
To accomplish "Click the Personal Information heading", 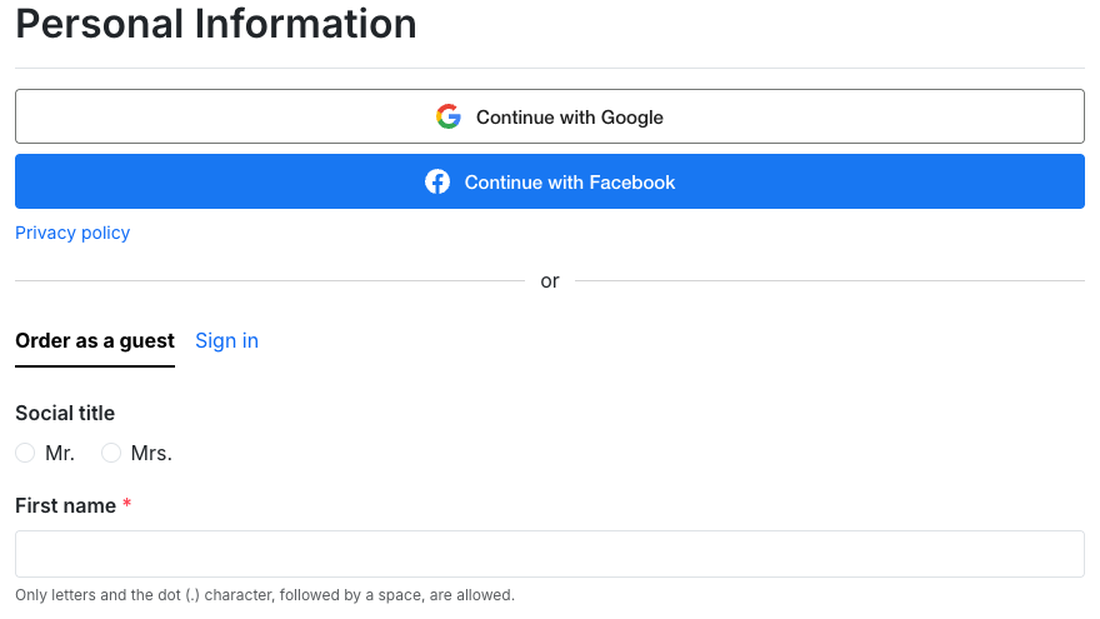I will pyautogui.click(x=216, y=24).
